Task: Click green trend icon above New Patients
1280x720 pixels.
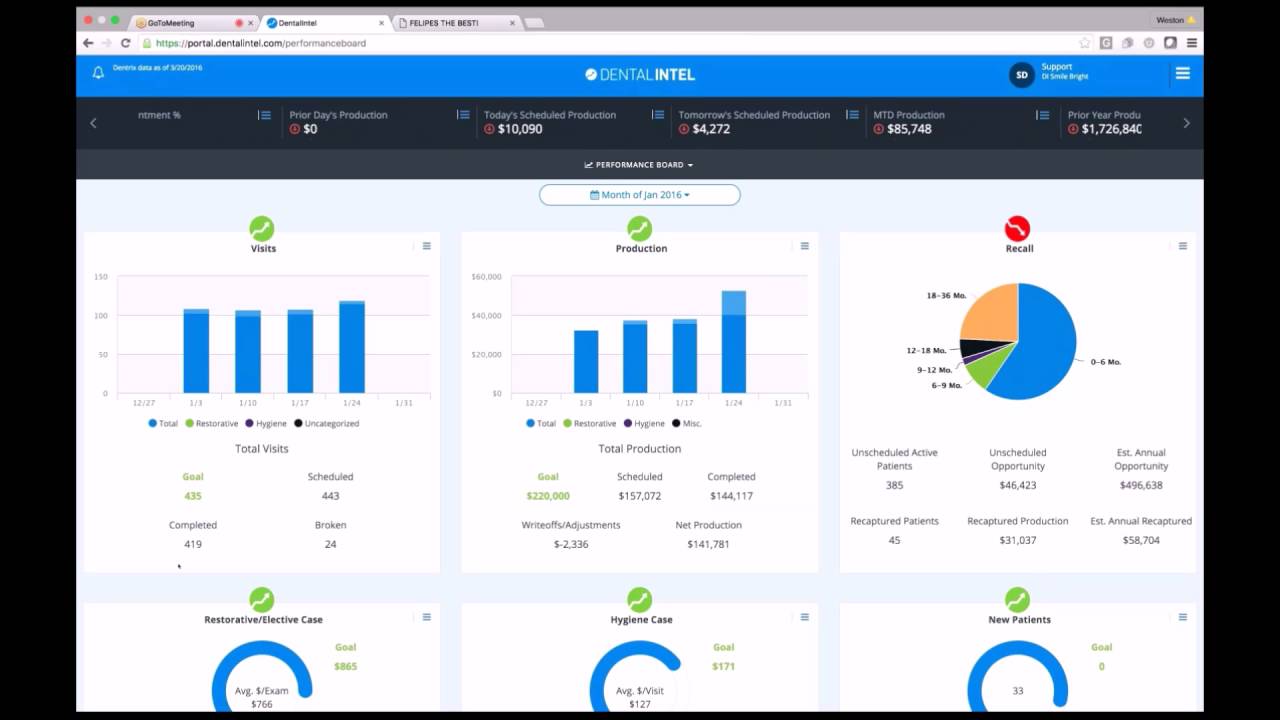Action: click(x=1017, y=599)
